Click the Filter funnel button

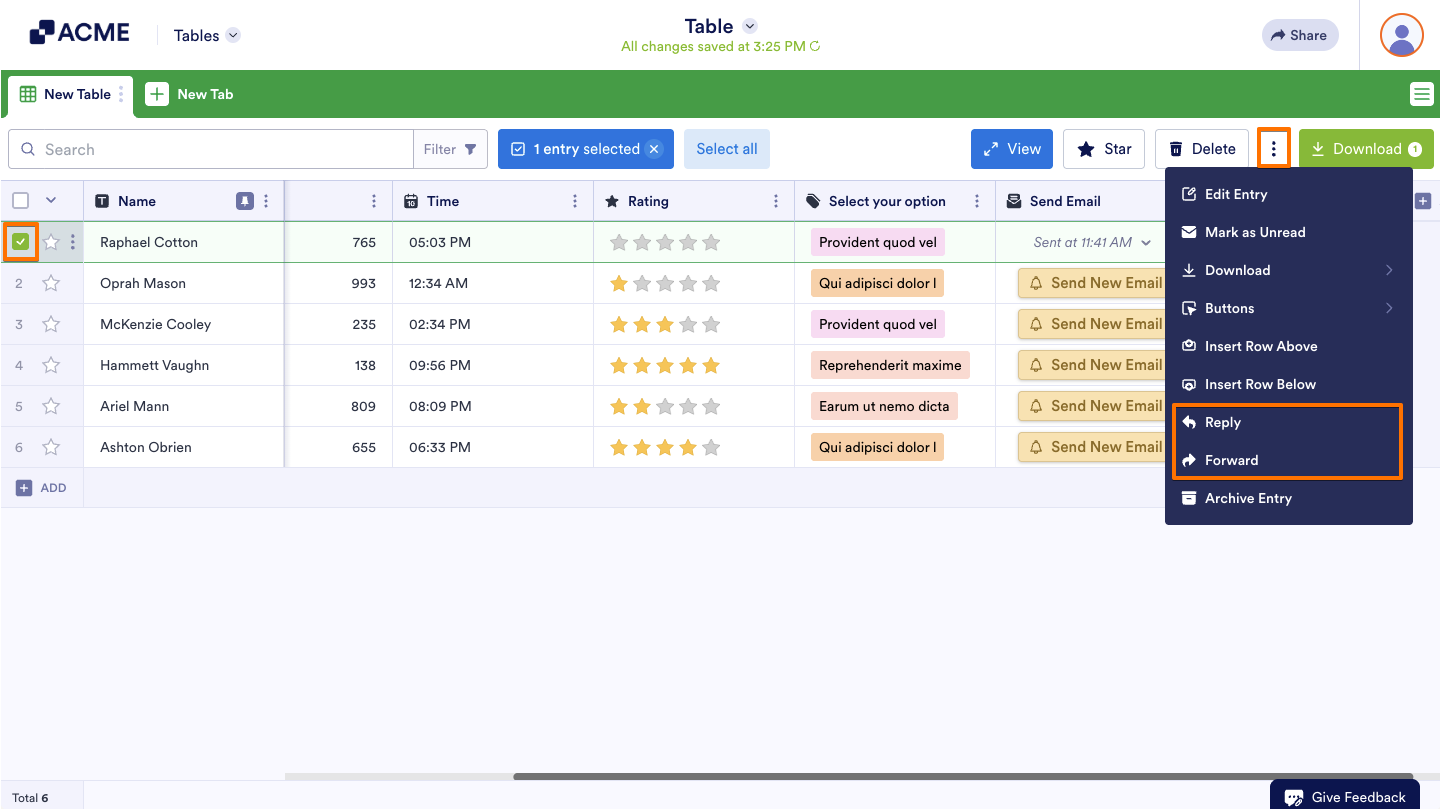451,149
